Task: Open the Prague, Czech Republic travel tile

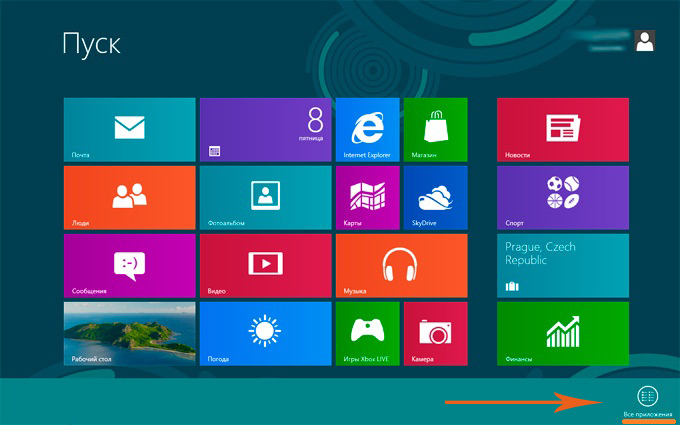Action: point(563,266)
